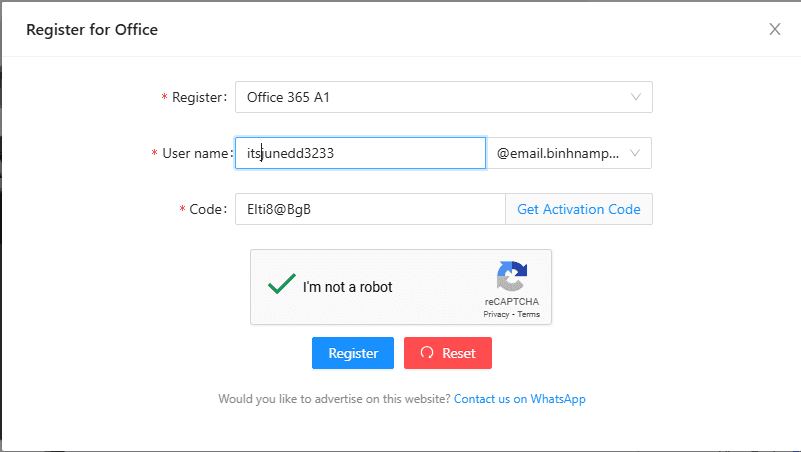
Task: Click the Register for Office title
Action: [92, 30]
